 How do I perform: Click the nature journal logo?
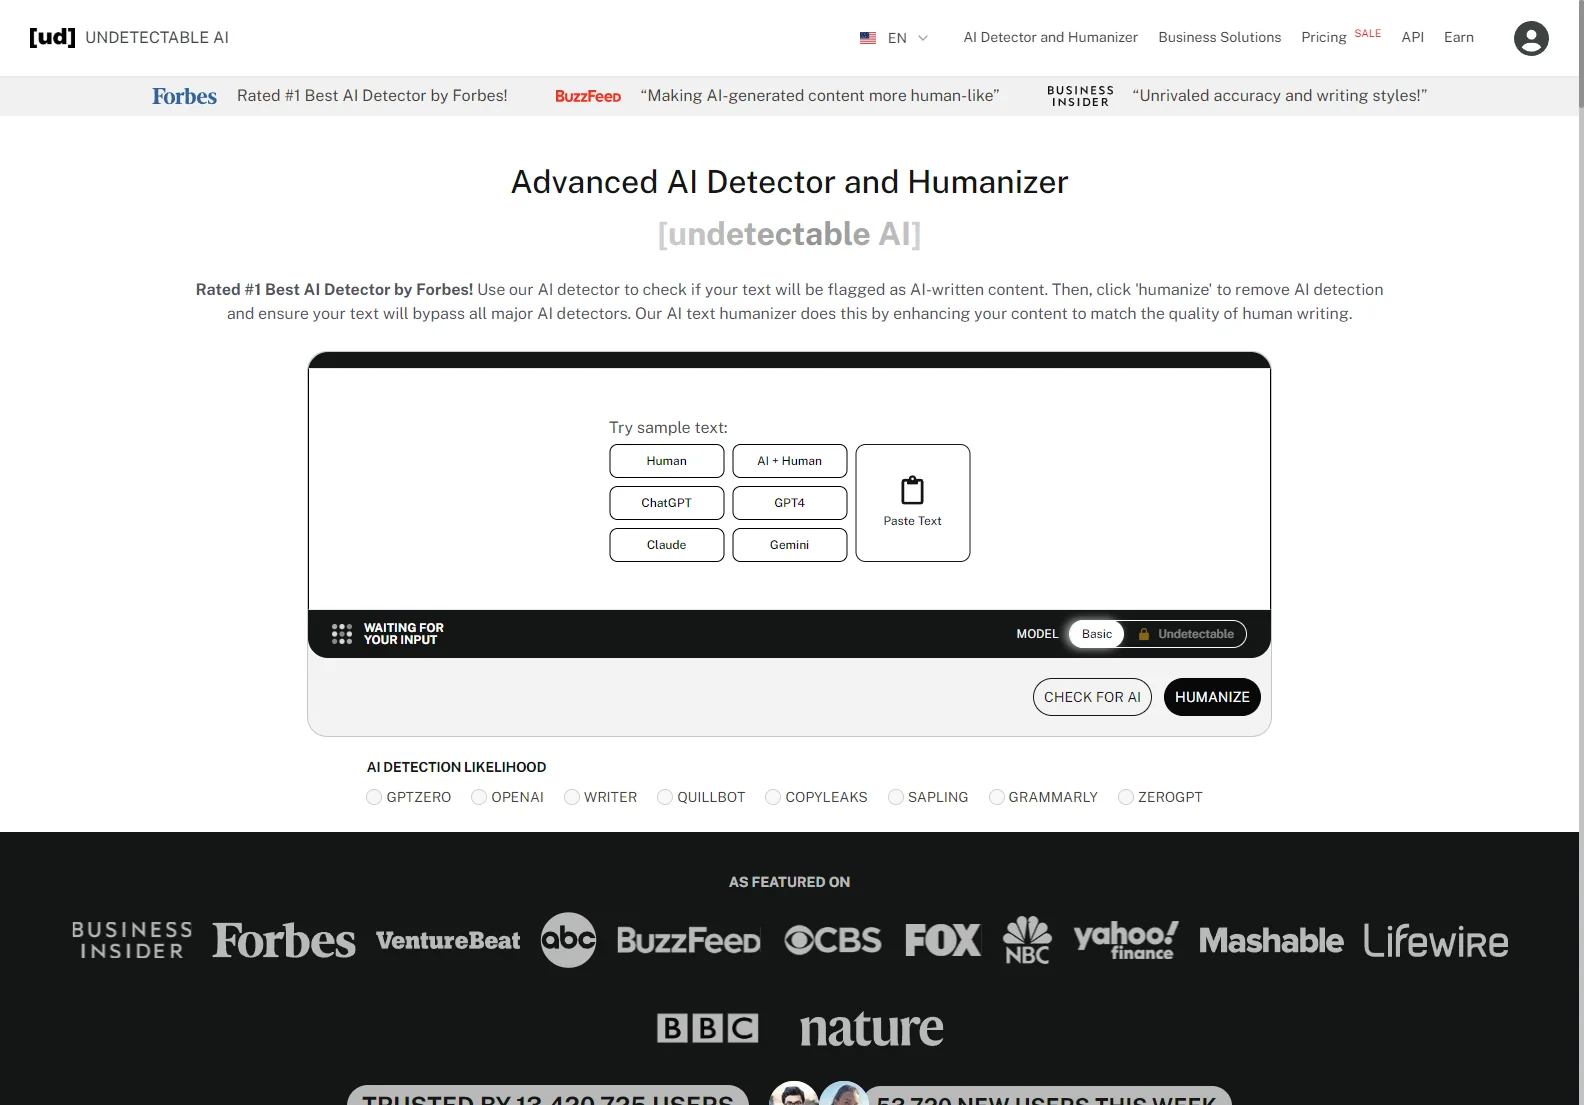(x=871, y=1028)
